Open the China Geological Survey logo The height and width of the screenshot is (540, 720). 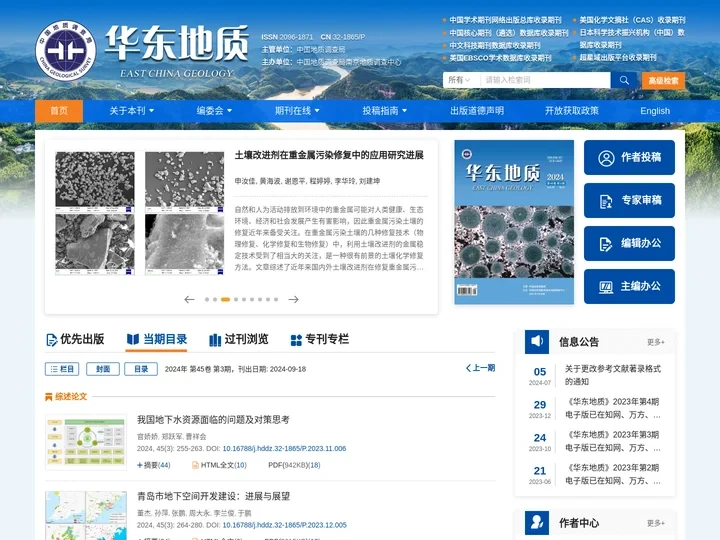[66, 50]
